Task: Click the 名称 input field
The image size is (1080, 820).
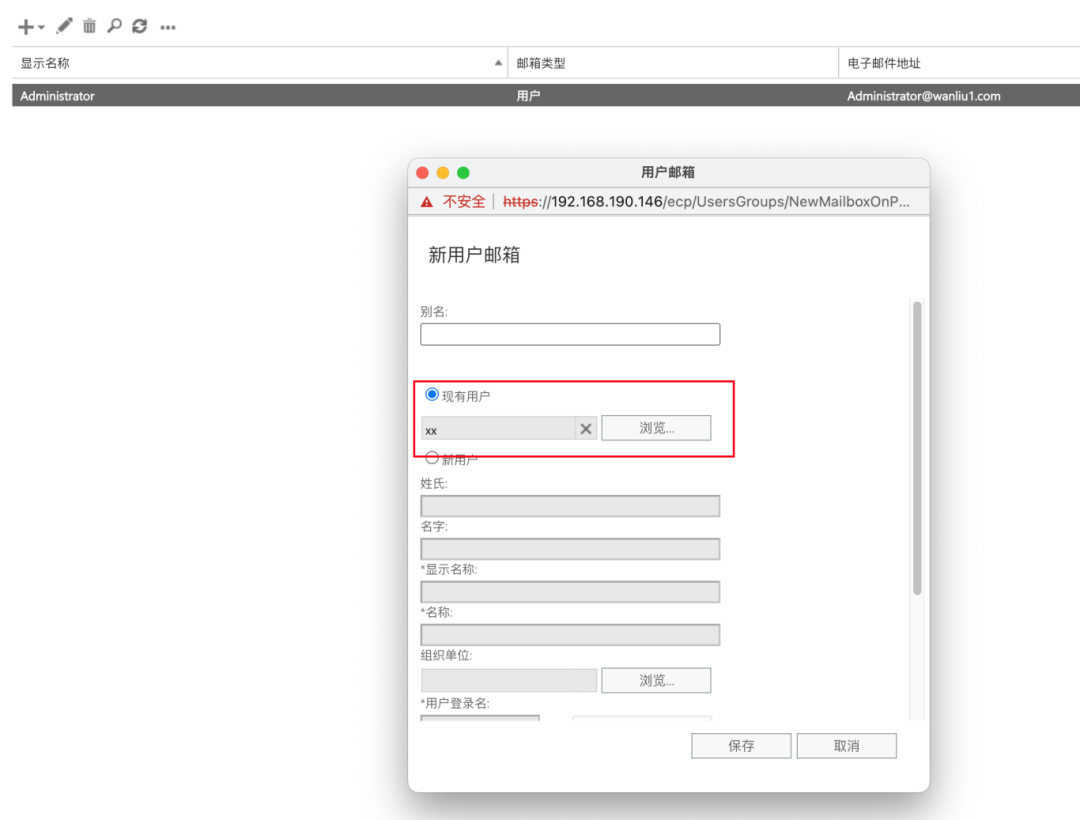Action: [570, 635]
